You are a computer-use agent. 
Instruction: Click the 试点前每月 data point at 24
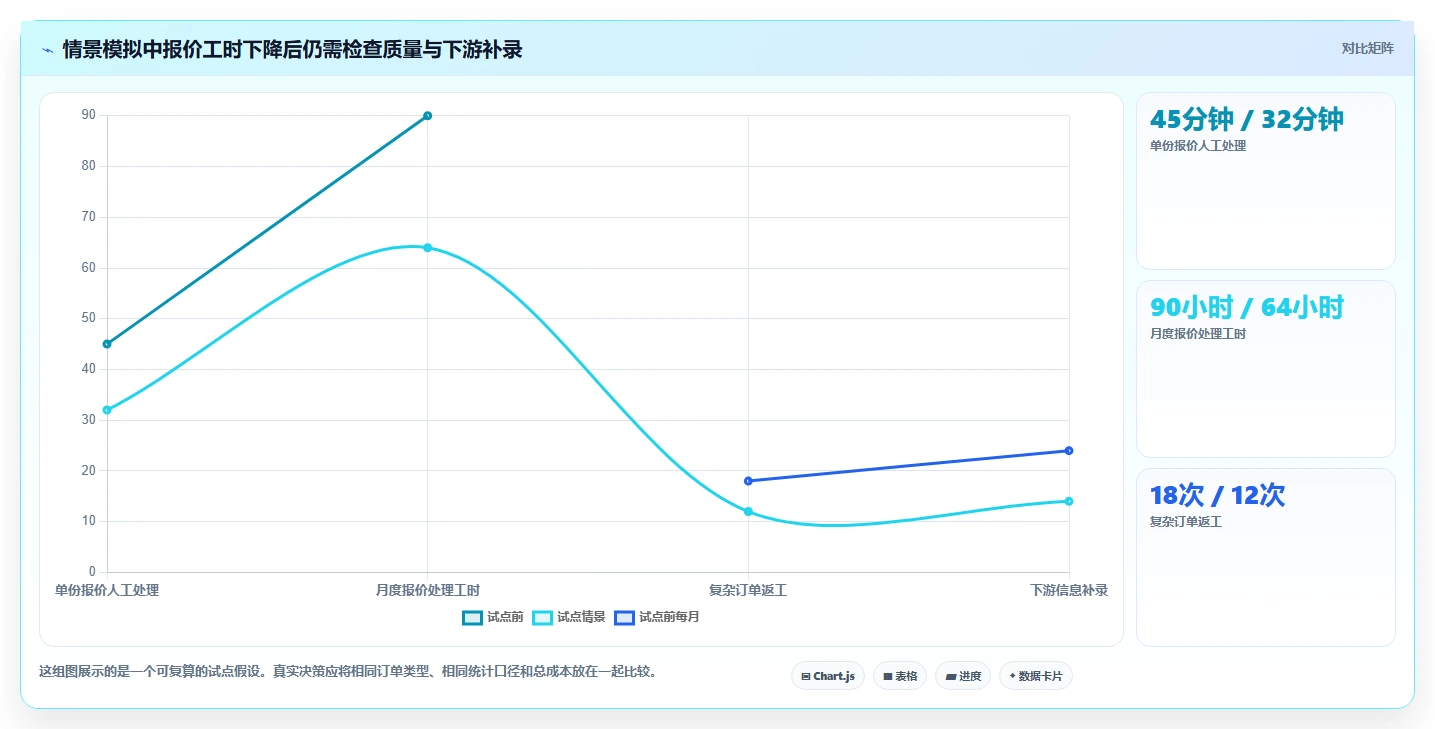click(x=1069, y=450)
